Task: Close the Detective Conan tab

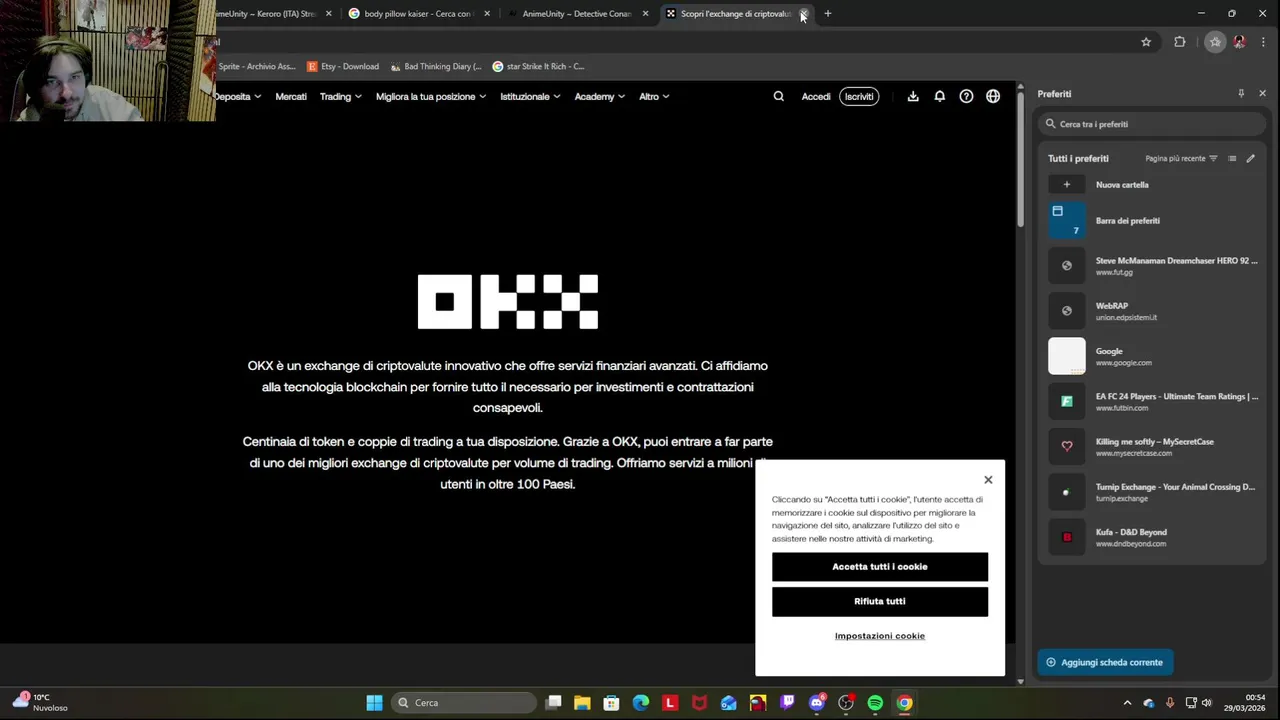Action: [x=645, y=14]
